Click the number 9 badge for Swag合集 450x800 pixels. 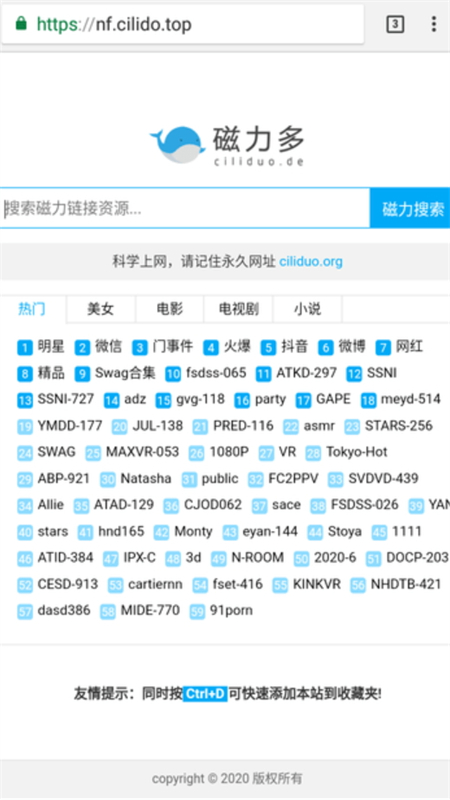click(82, 374)
